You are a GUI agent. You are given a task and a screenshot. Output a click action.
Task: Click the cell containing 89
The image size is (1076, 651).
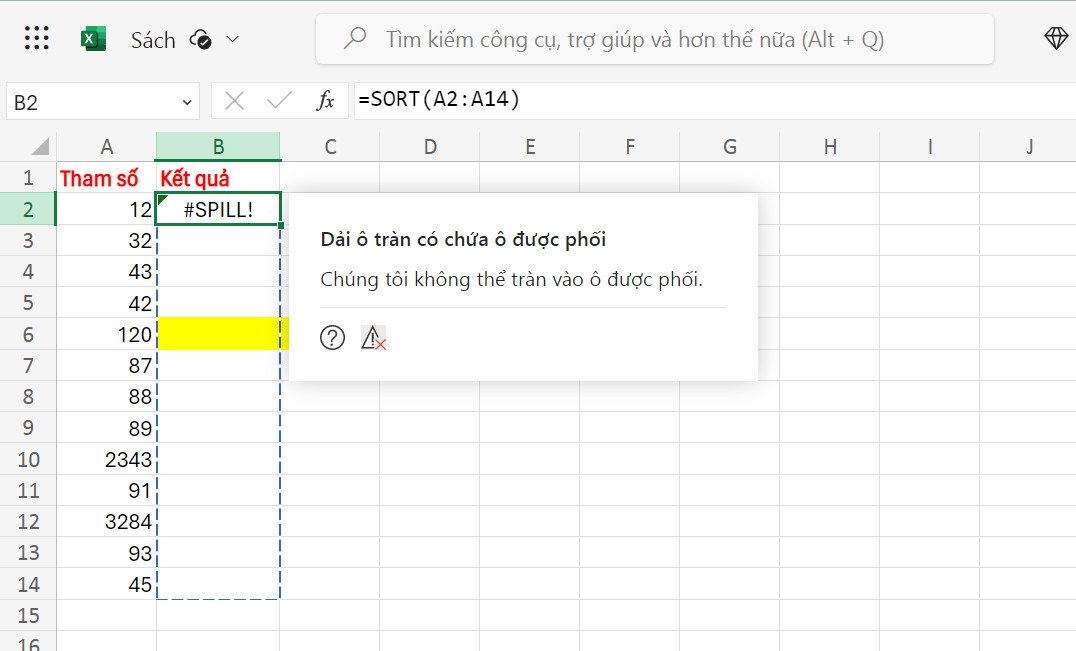(106, 427)
